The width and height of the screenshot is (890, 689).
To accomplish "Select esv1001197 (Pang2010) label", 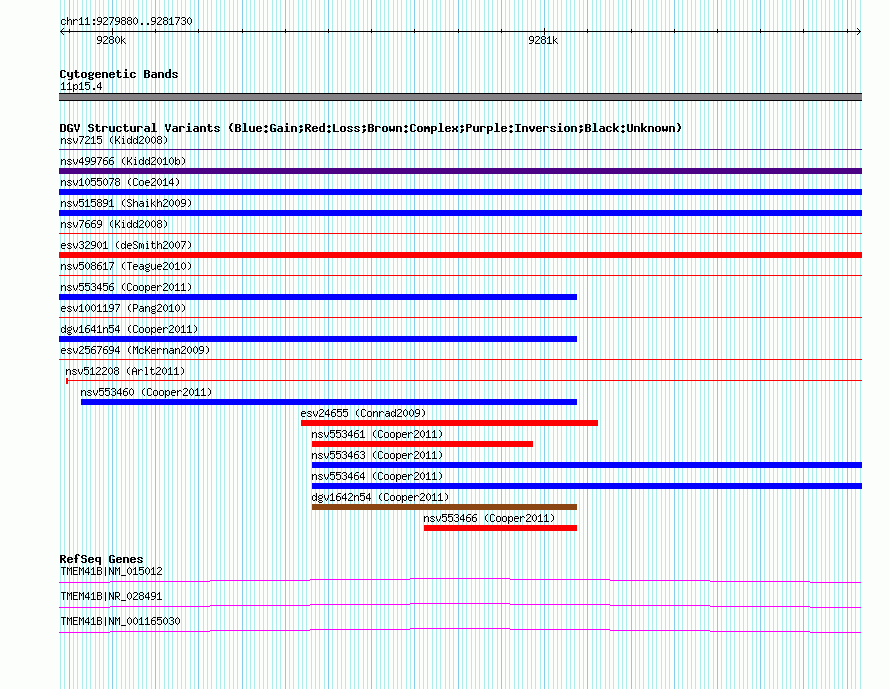I will pyautogui.click(x=123, y=308).
